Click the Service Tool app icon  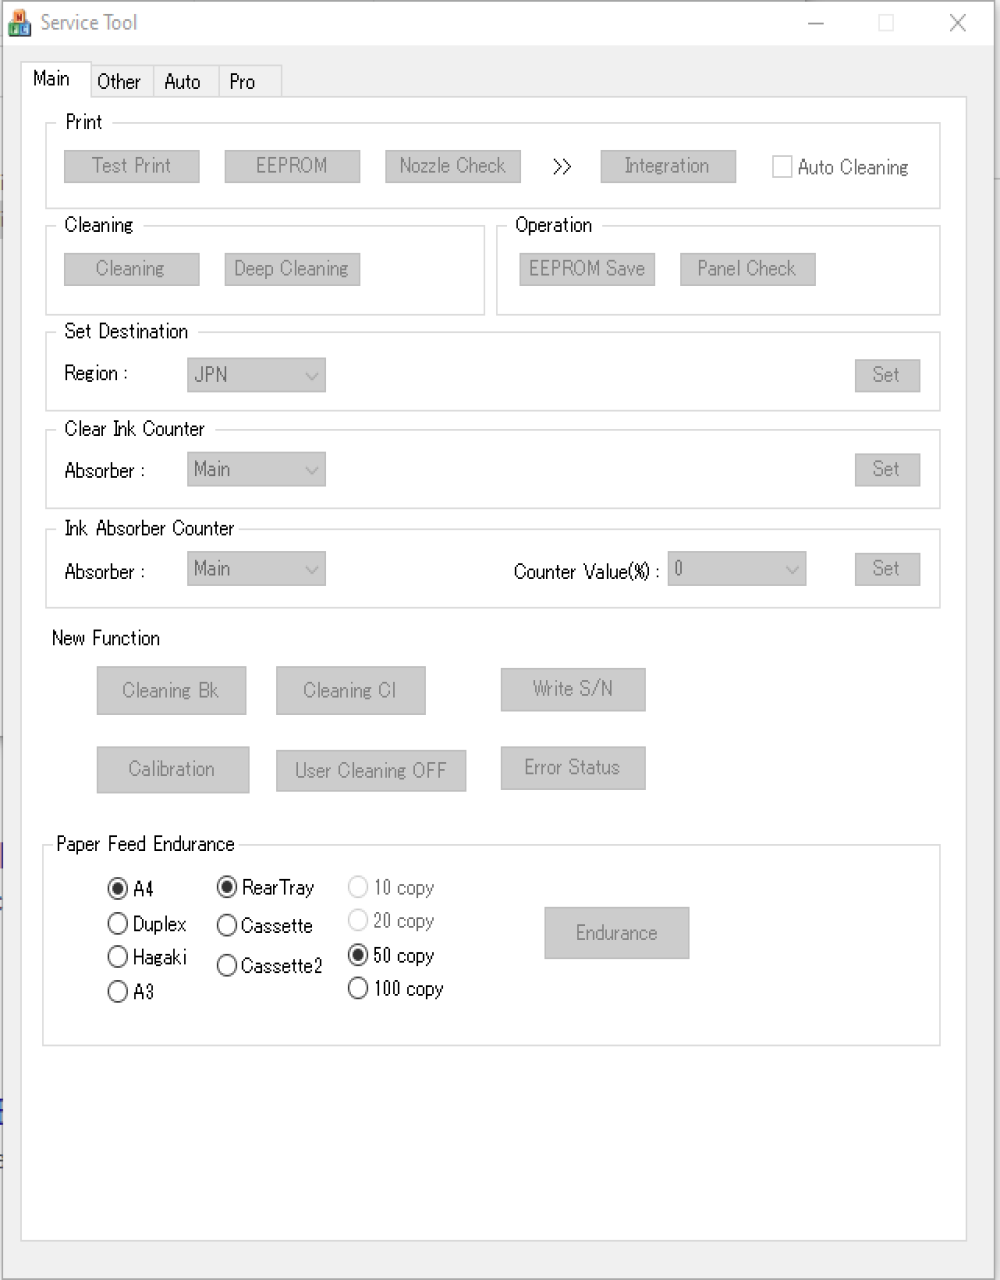[x=19, y=22]
